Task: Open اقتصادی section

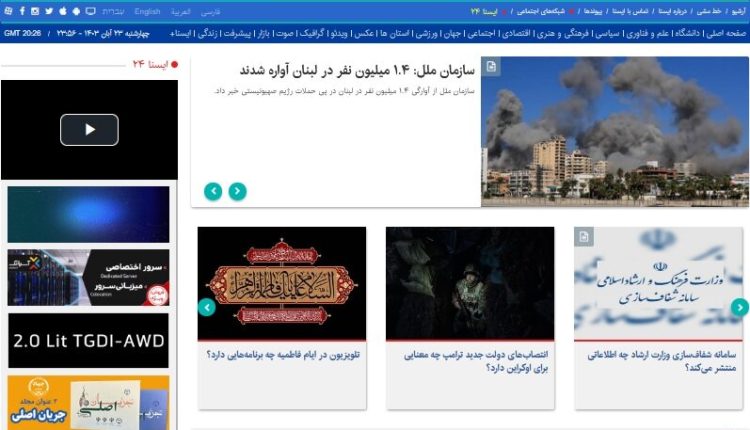Action: (x=515, y=33)
